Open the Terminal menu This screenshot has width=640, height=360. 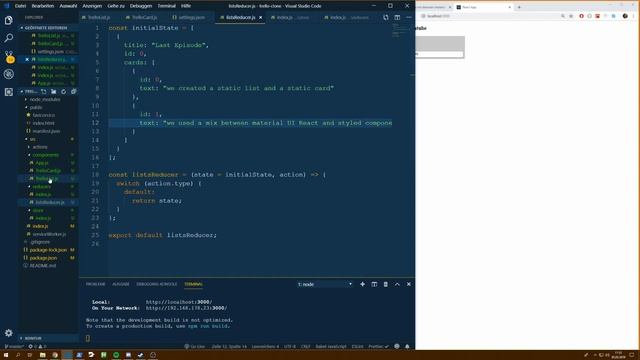pos(166,6)
